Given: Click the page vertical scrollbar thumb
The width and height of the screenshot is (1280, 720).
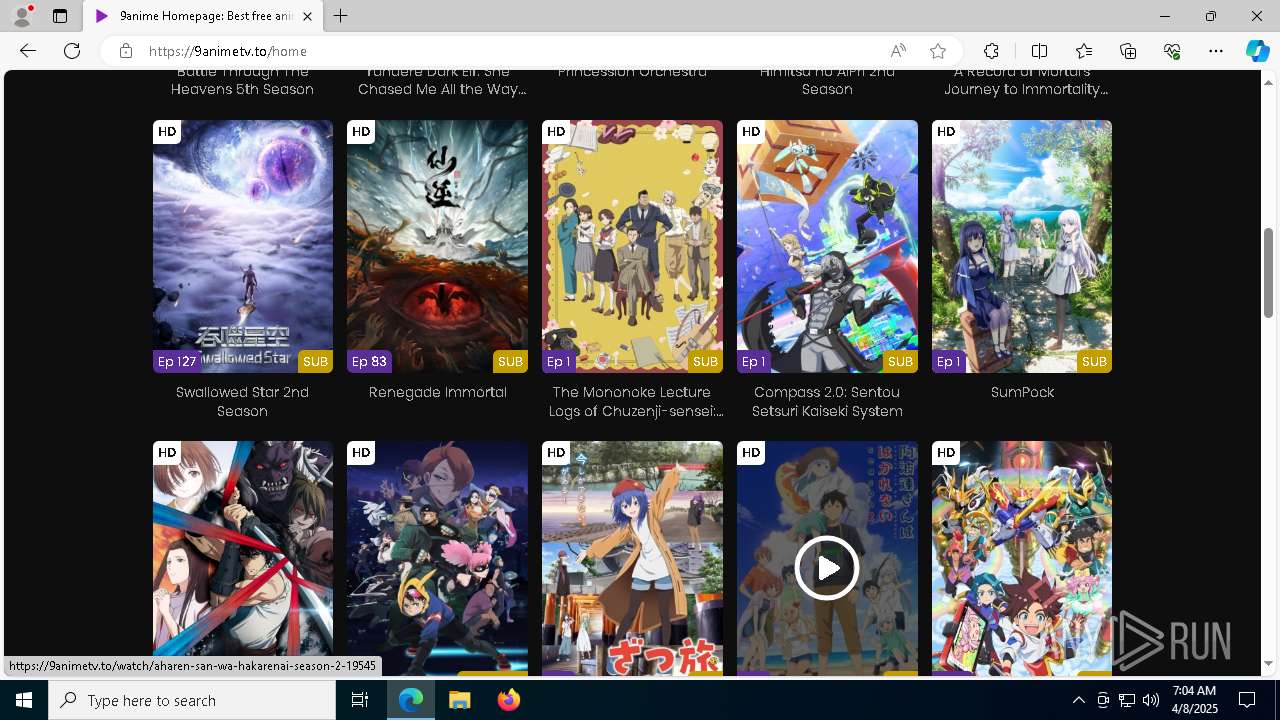Looking at the screenshot, I should 1268,273.
